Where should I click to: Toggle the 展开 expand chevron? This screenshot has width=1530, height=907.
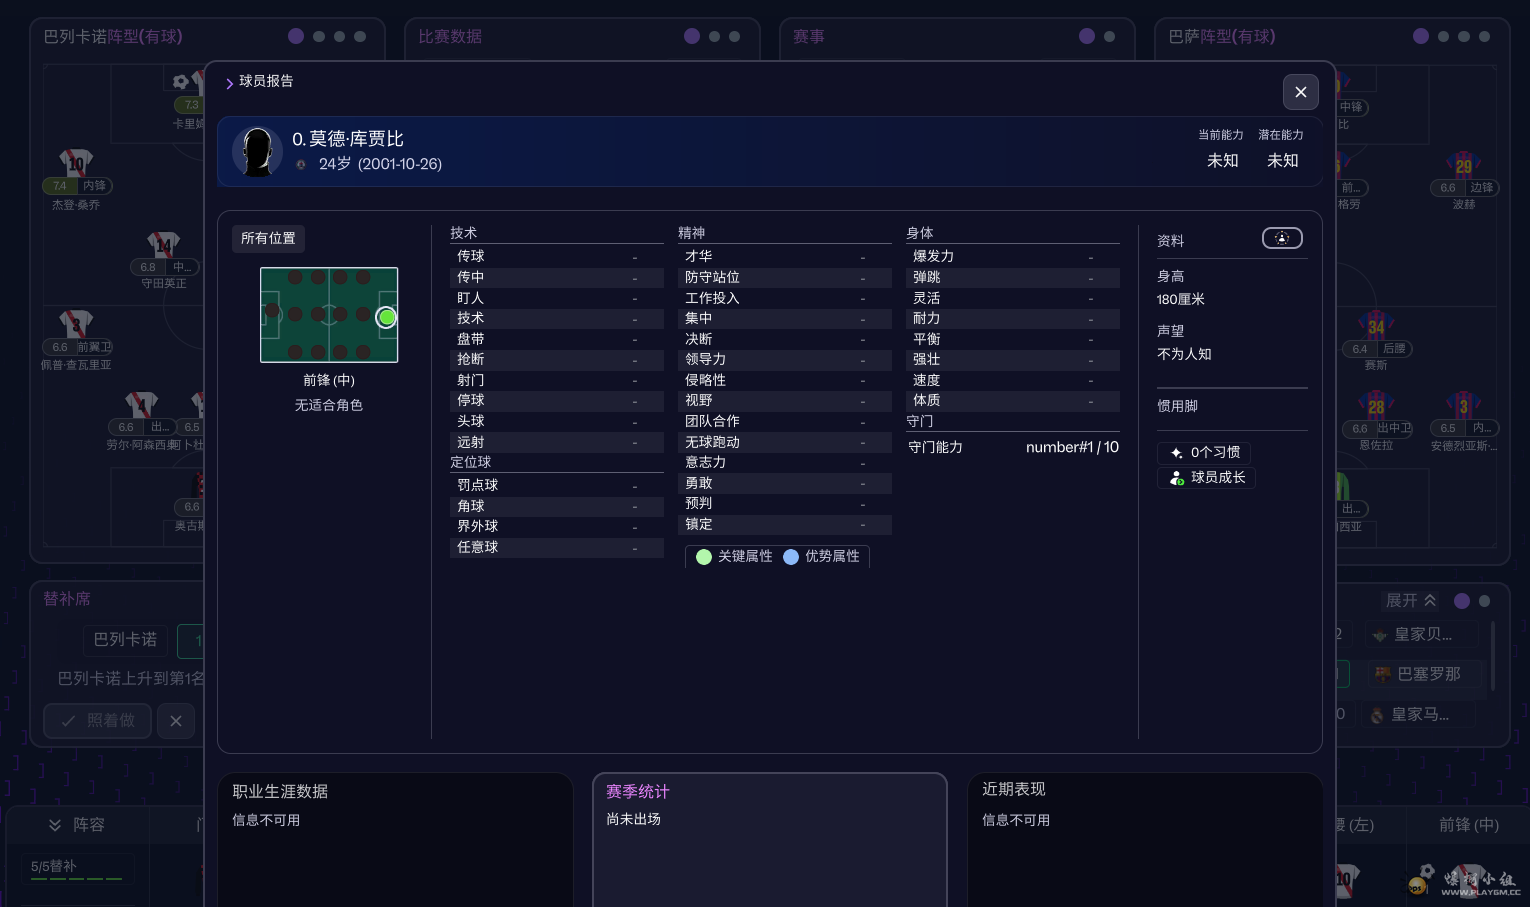(1430, 600)
